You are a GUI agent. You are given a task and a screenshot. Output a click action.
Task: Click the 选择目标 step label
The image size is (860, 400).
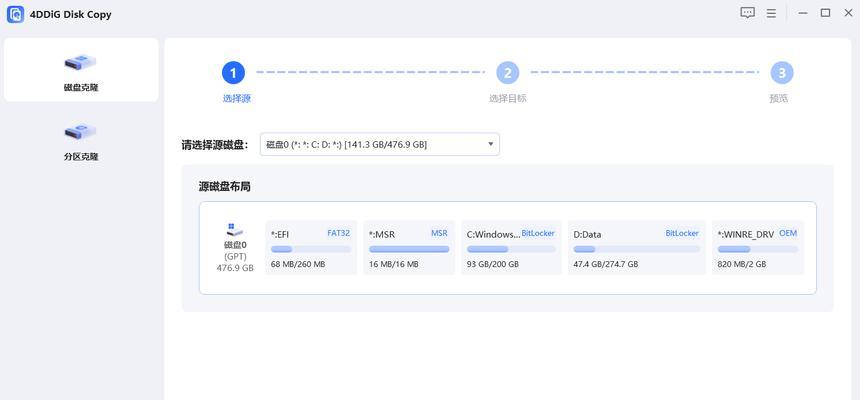[x=508, y=99]
